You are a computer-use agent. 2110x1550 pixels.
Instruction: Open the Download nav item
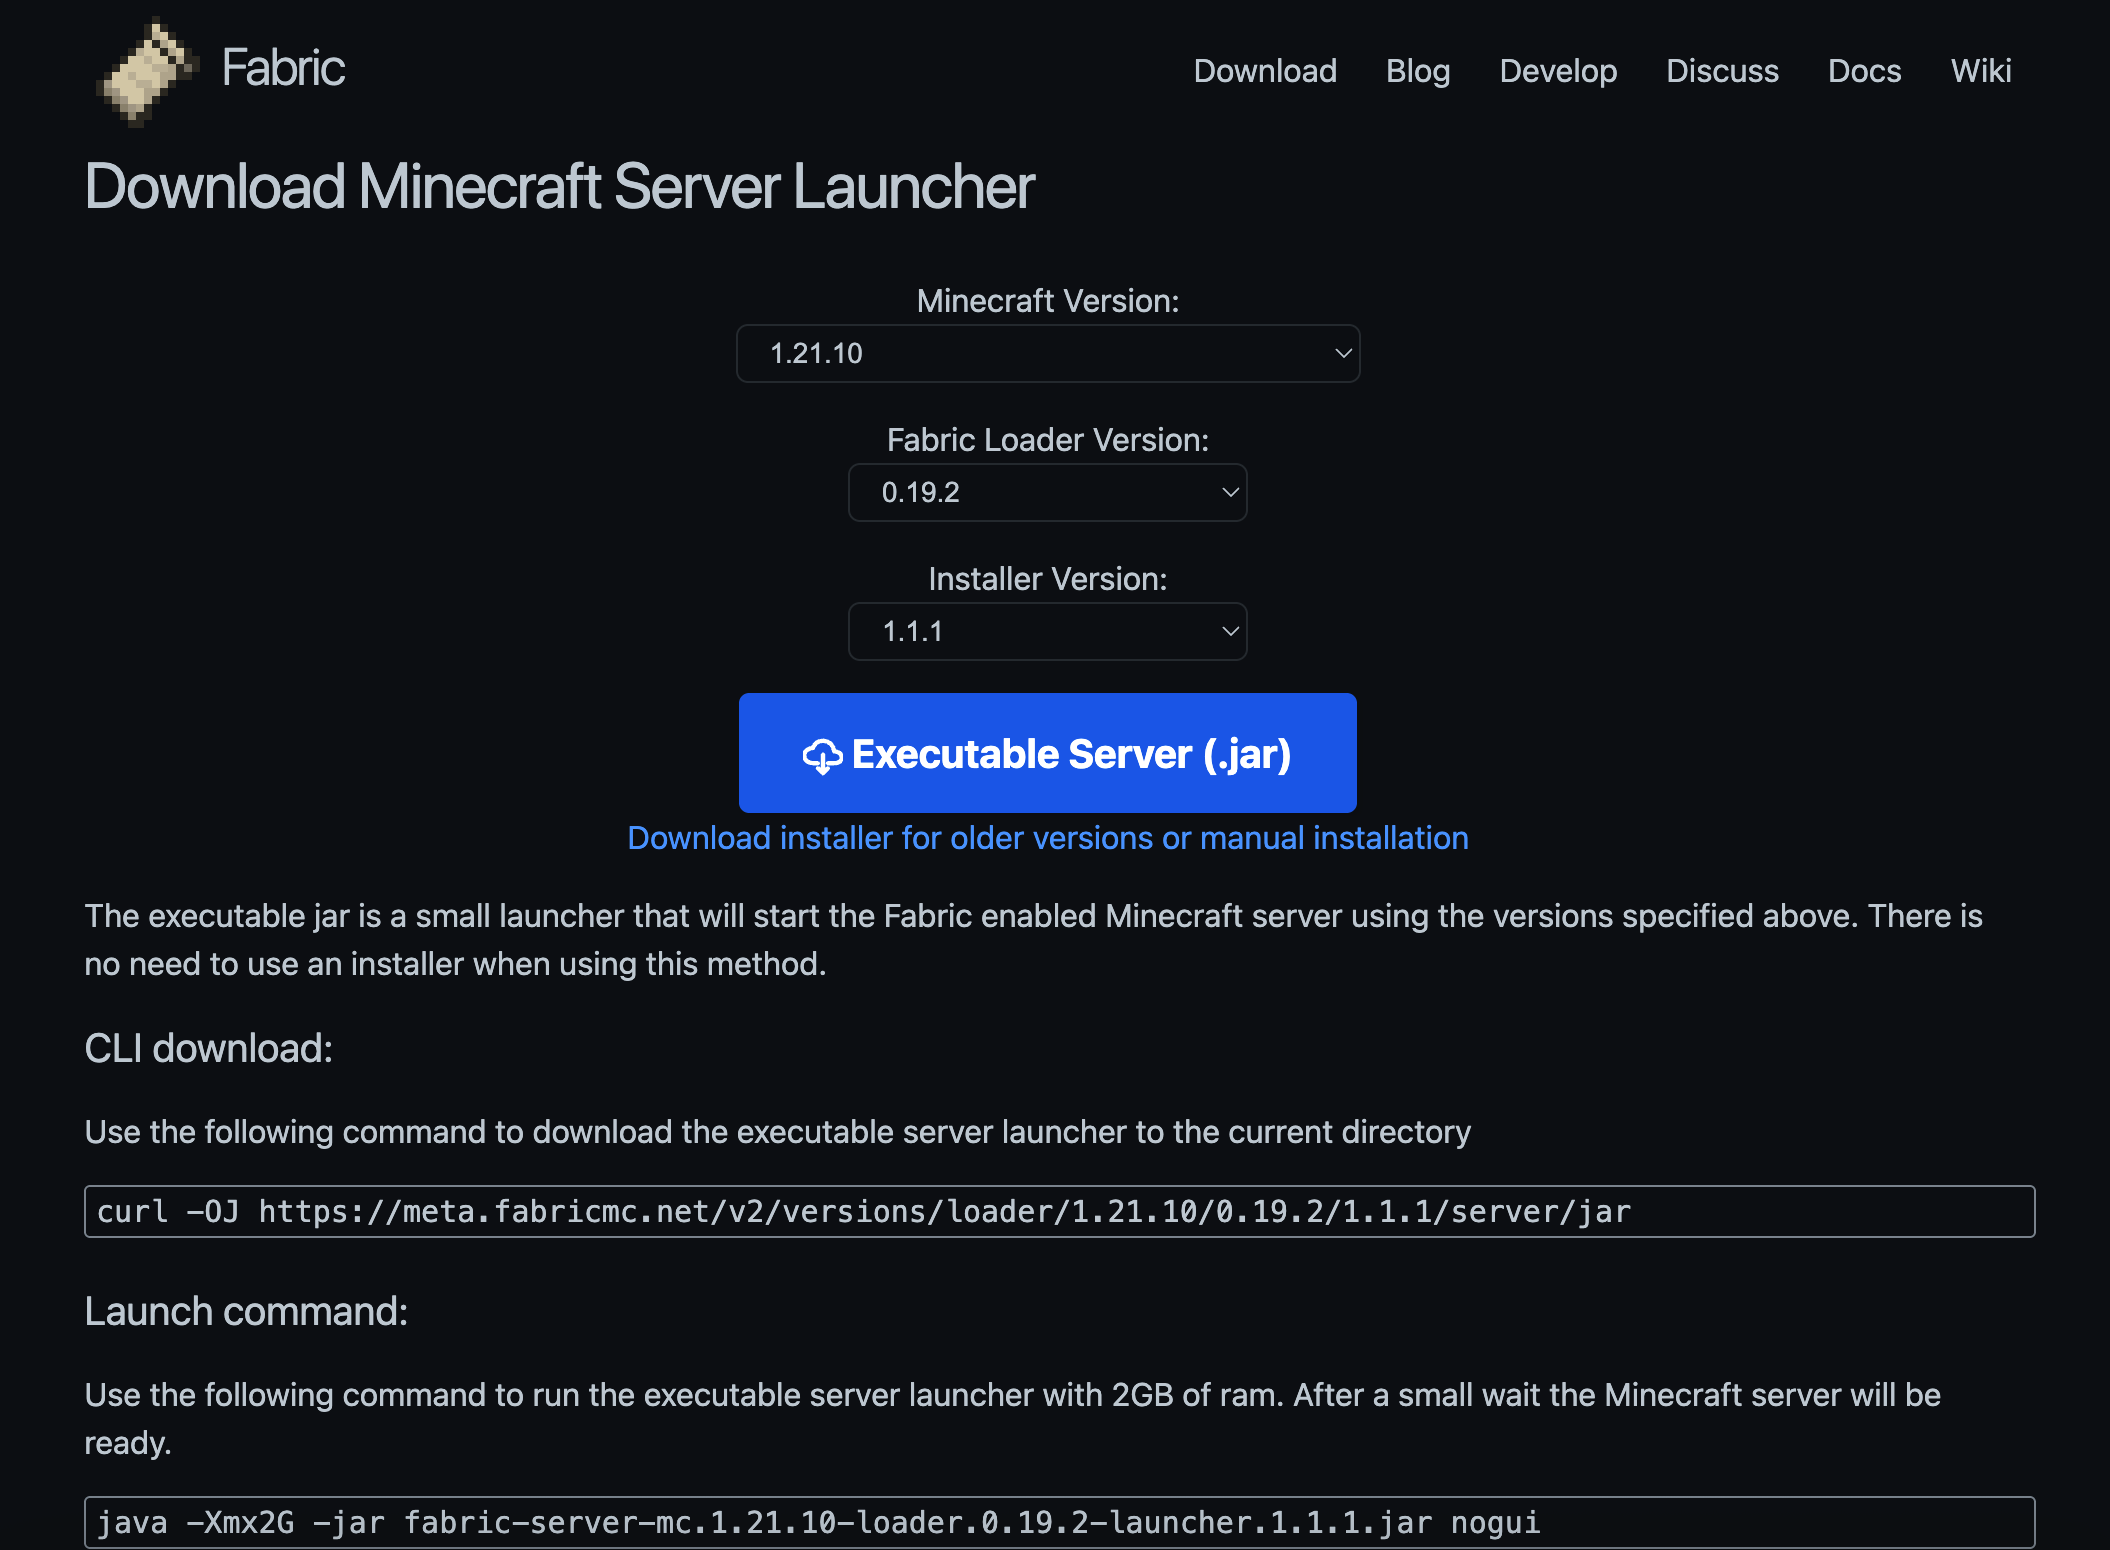[1265, 71]
